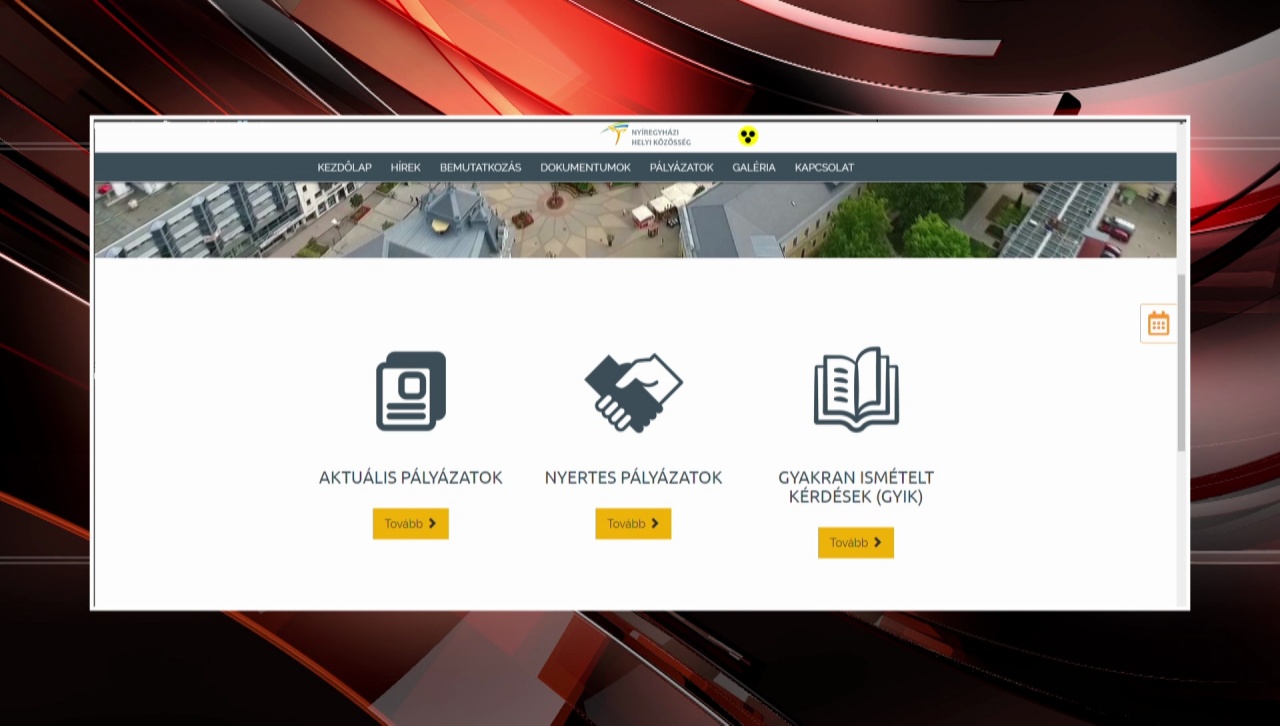The image size is (1280, 726).
Task: Open the Dokumentumok navigation item
Action: click(585, 167)
